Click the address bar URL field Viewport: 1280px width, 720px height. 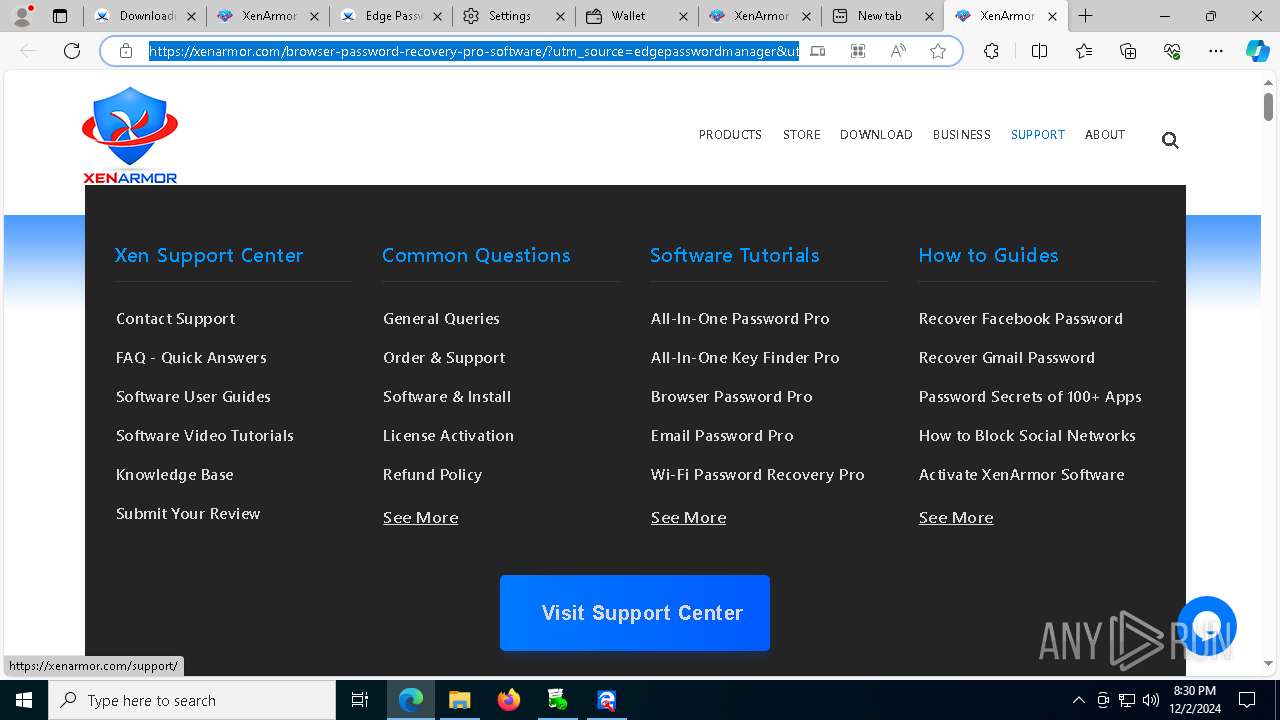pos(474,51)
